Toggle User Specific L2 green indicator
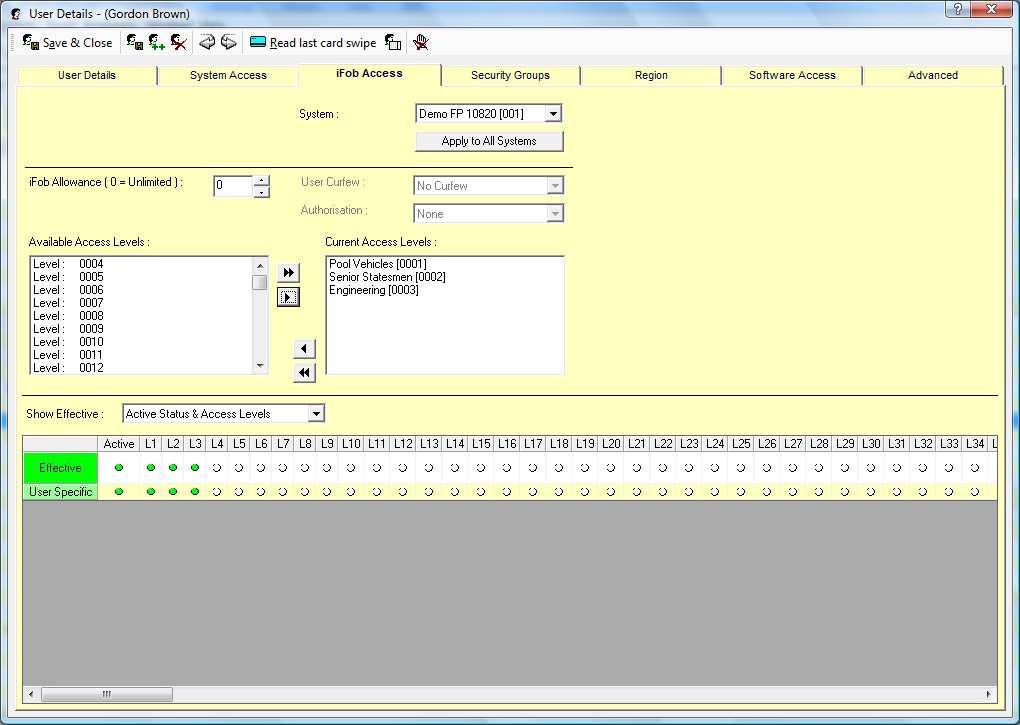 coord(172,492)
